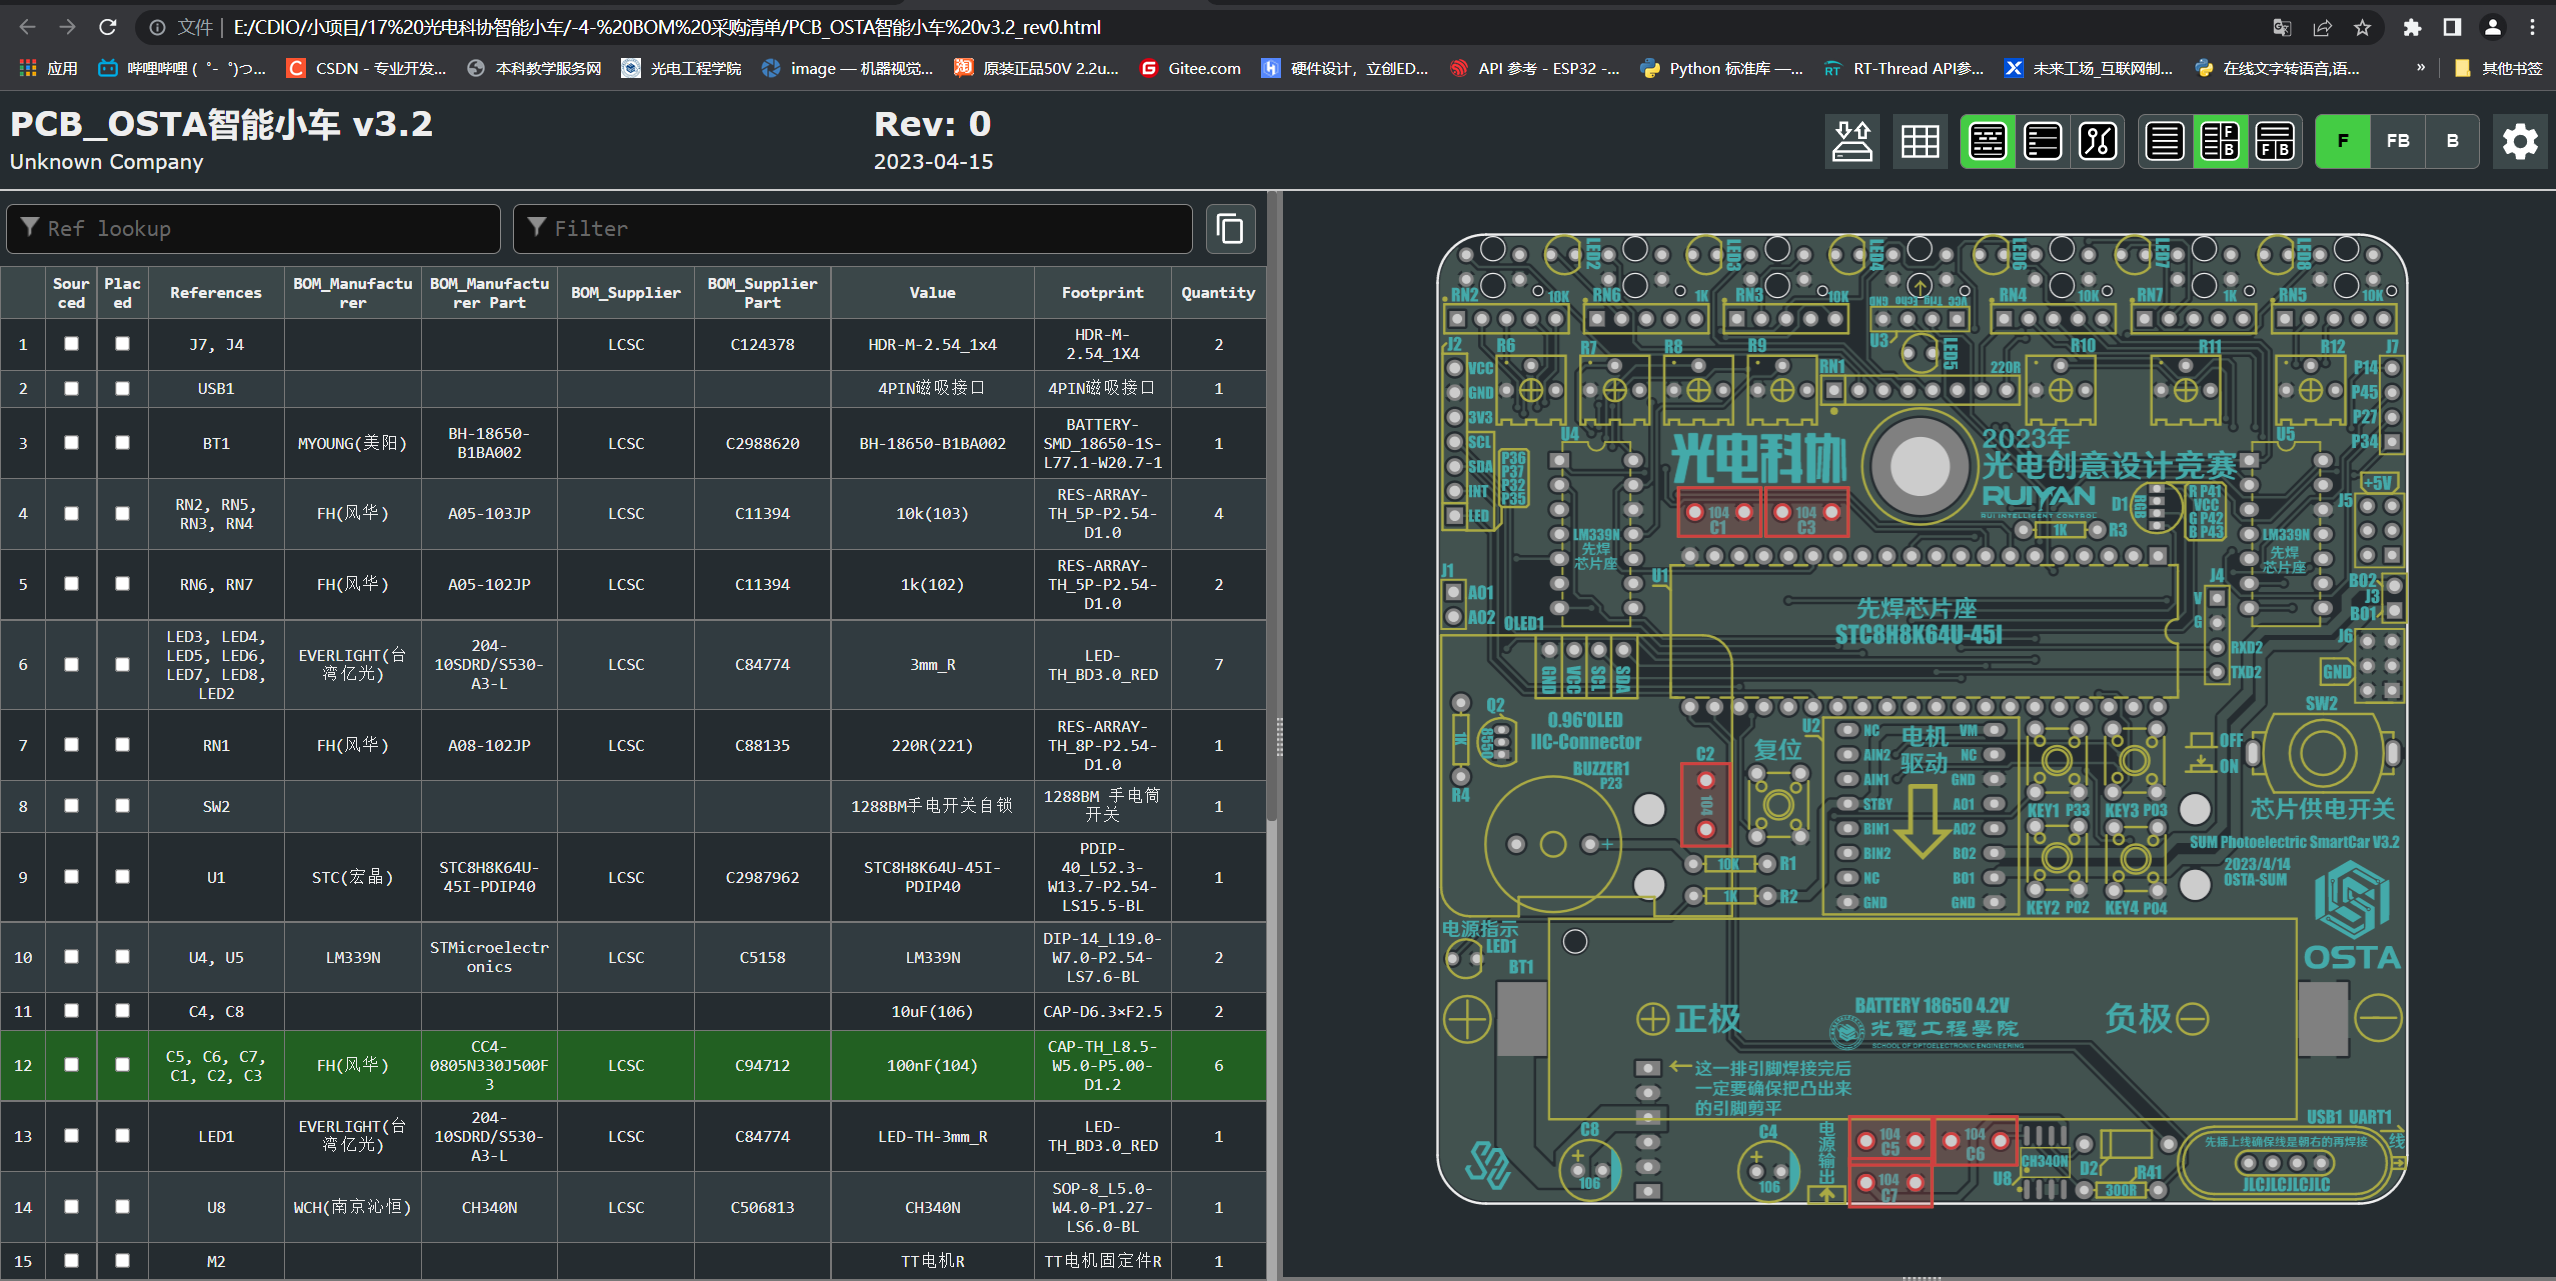2556x1281 pixels.
Task: Open the save/load file menu icon
Action: tap(1852, 142)
